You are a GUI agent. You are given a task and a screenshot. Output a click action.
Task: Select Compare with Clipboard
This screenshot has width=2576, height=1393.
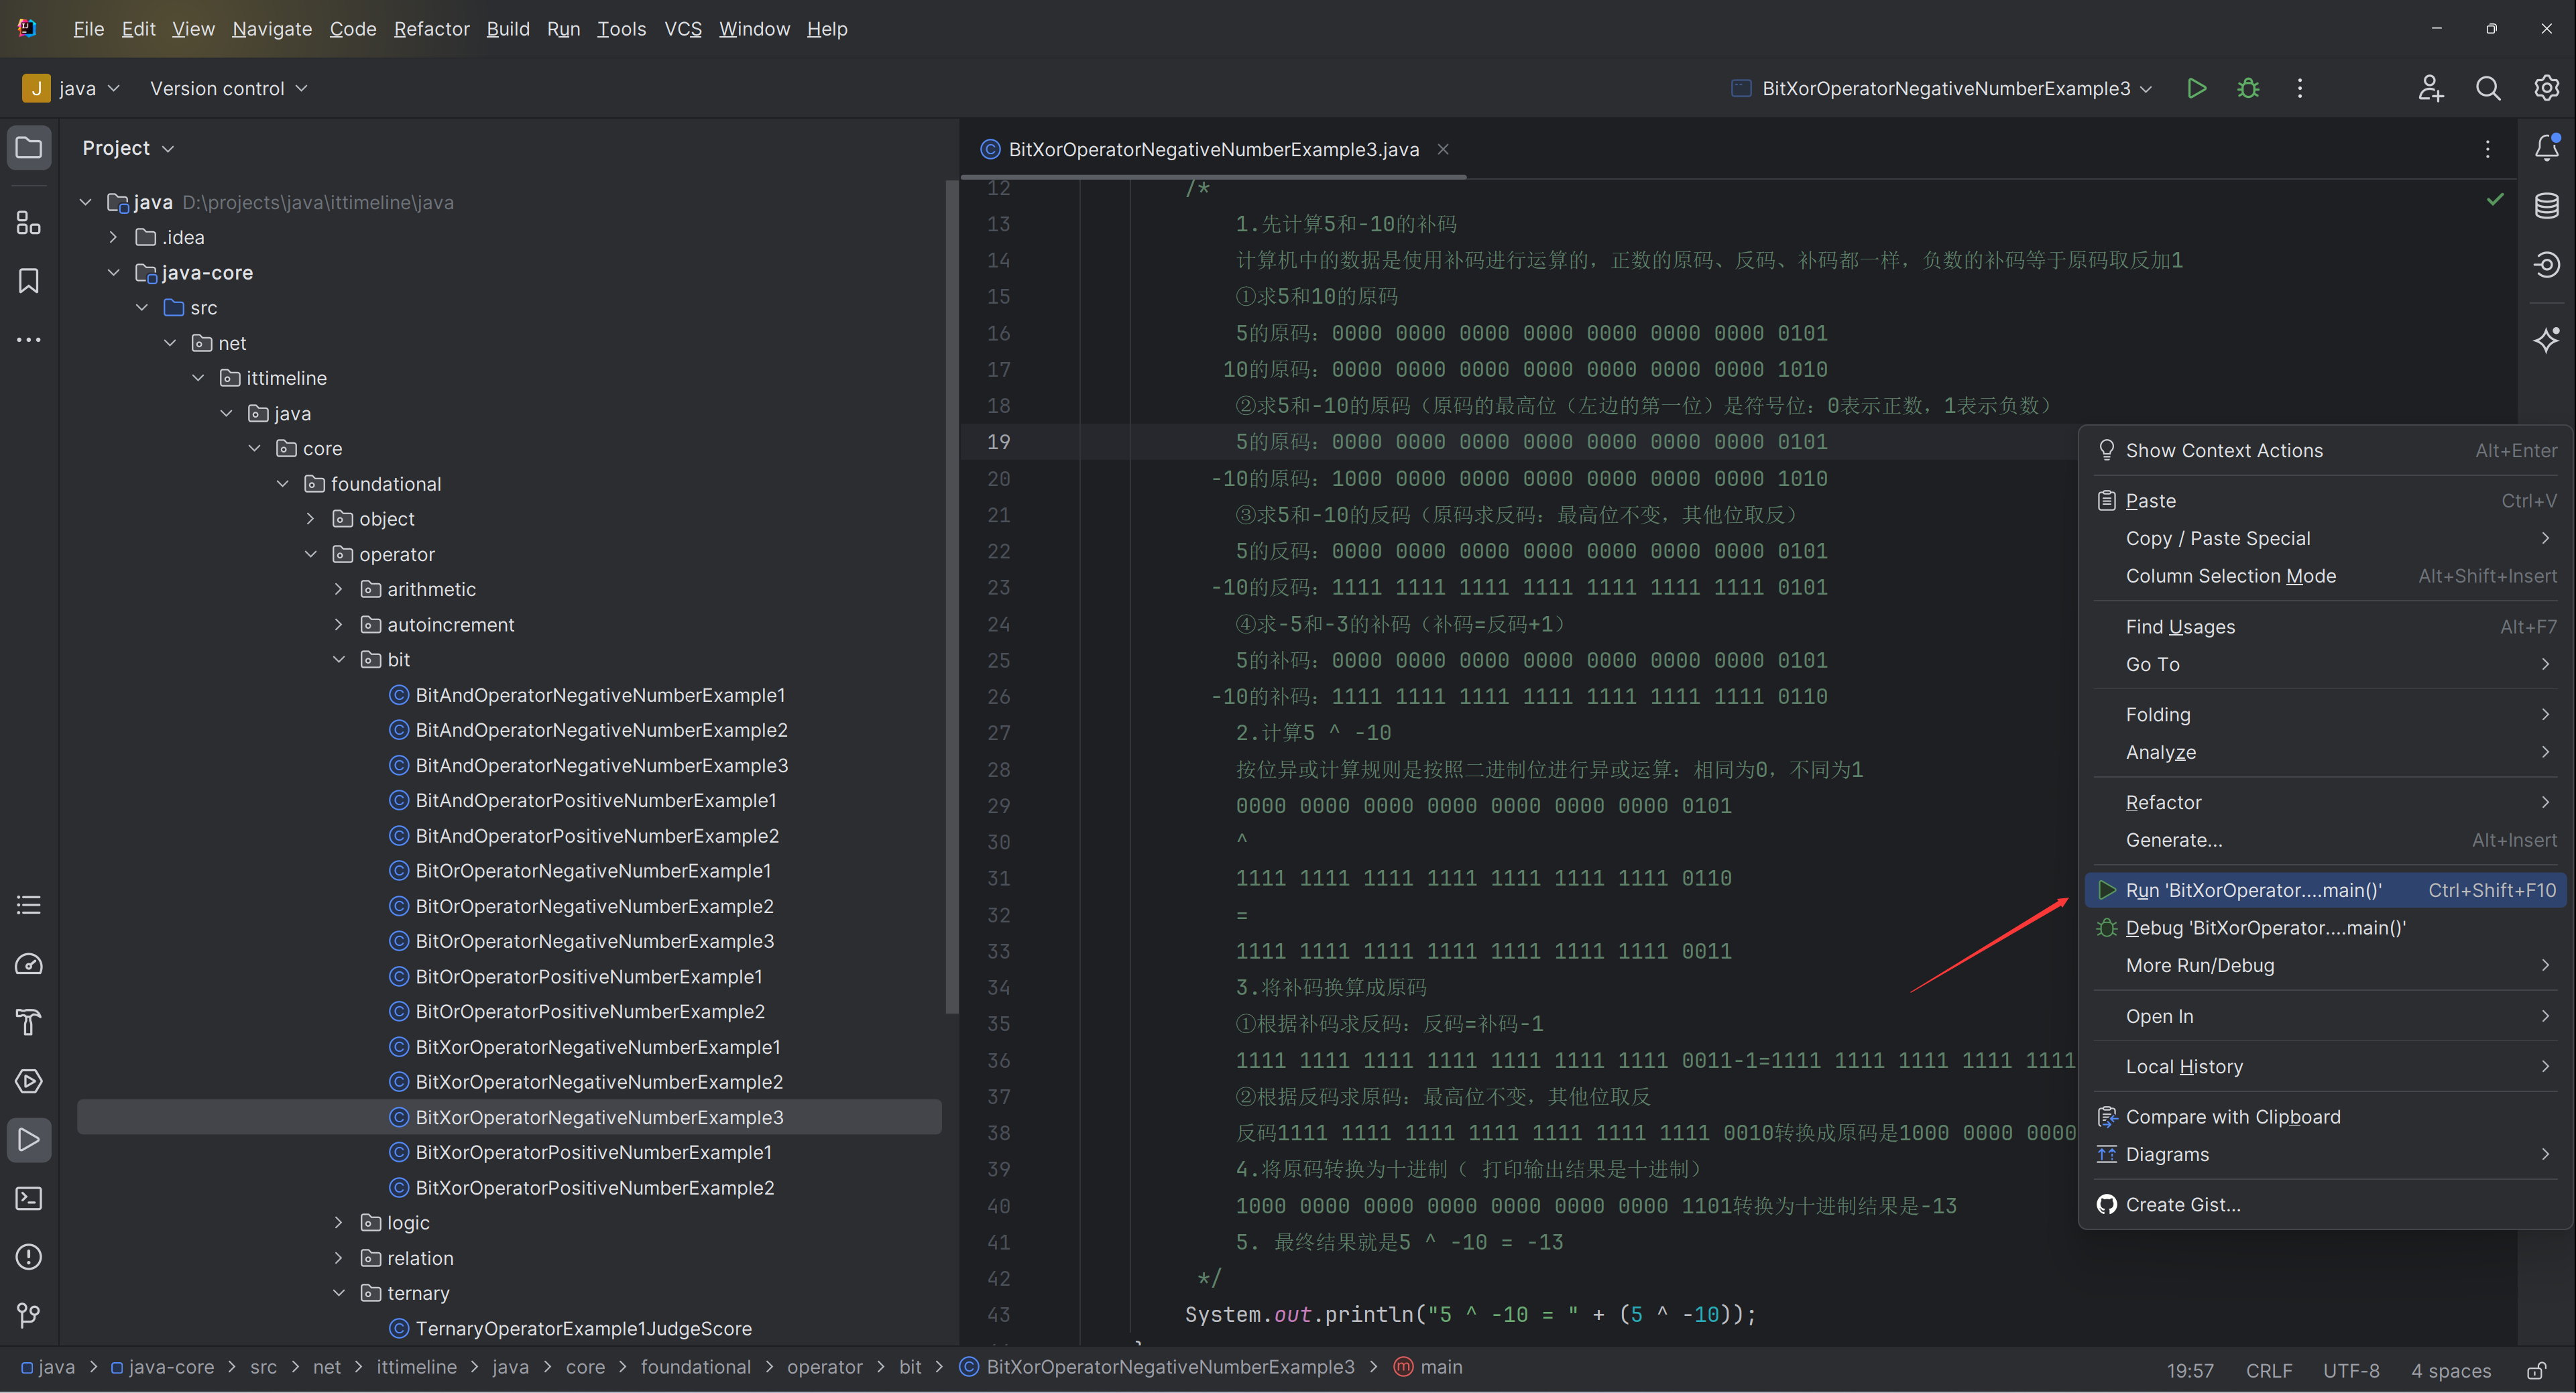(2325, 1117)
